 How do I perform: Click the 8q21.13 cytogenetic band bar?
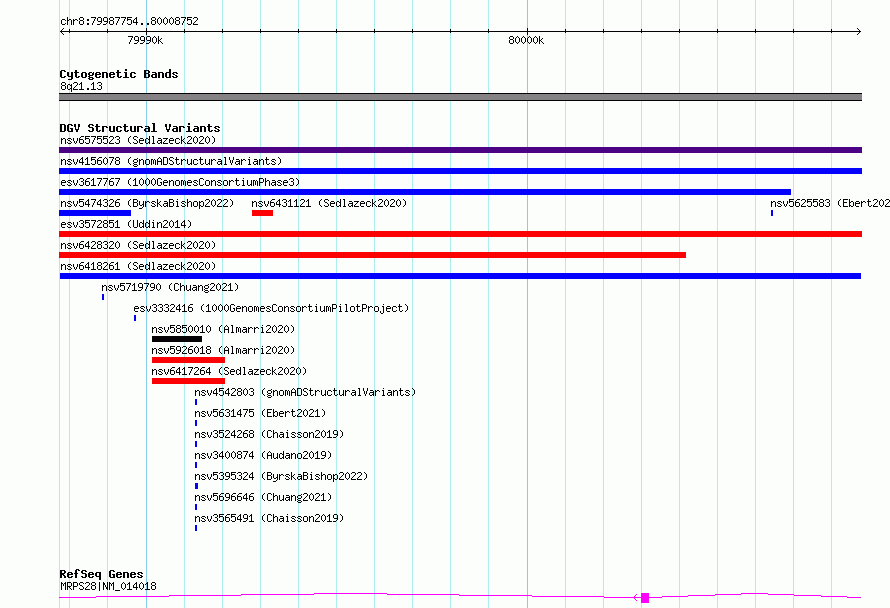click(460, 97)
